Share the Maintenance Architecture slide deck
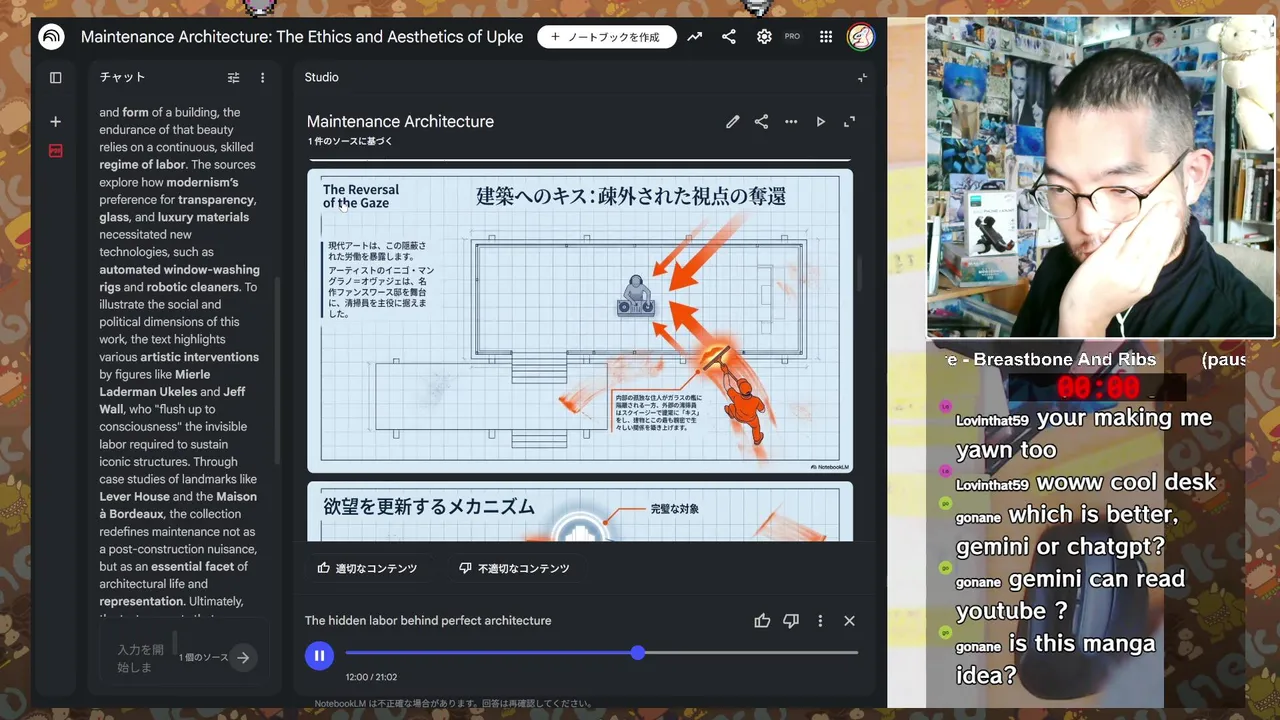This screenshot has width=1280, height=720. (x=762, y=122)
